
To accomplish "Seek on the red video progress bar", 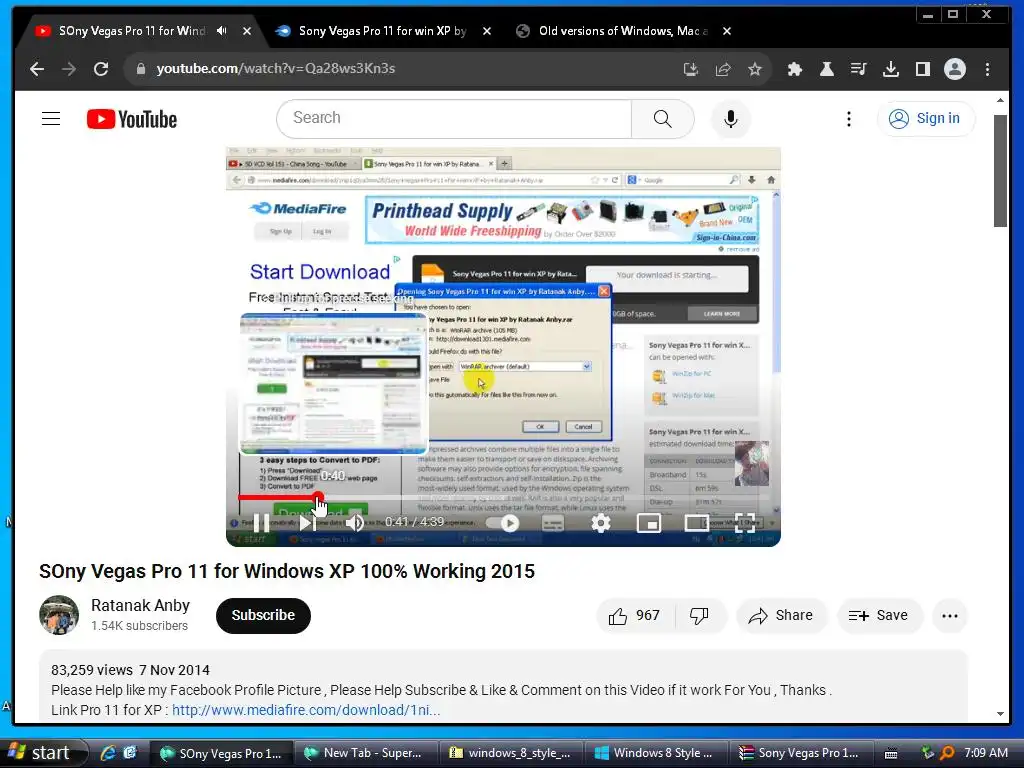I will pyautogui.click(x=503, y=498).
